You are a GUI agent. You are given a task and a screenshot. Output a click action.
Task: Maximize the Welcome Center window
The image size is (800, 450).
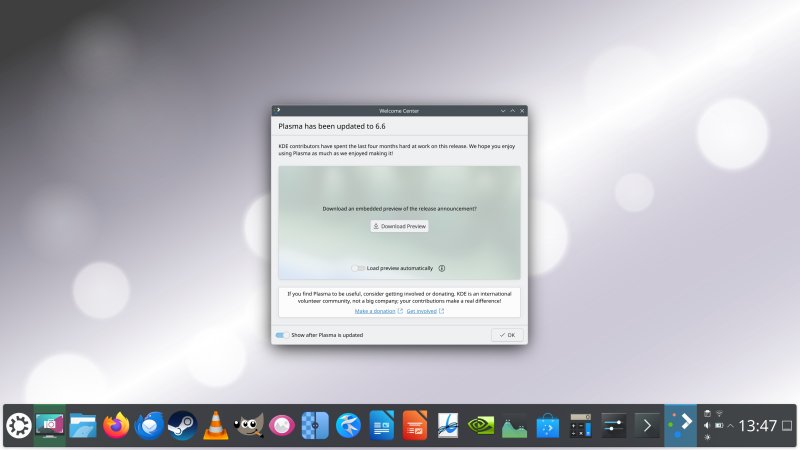513,111
